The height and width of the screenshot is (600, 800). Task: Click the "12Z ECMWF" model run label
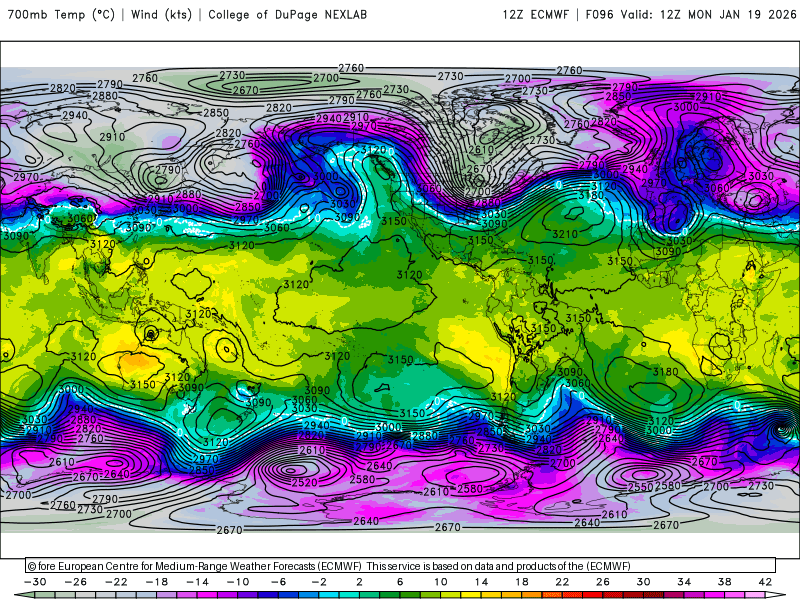(535, 14)
